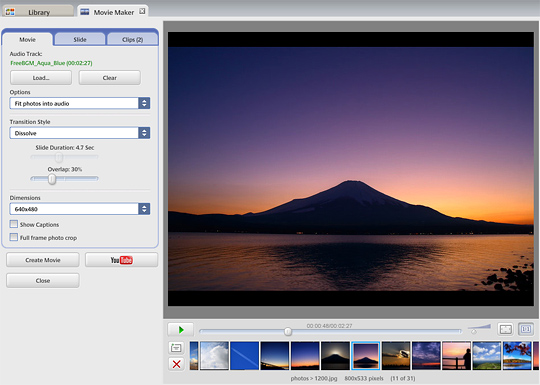The width and height of the screenshot is (540, 385).
Task: Click the red X remove slide icon
Action: point(176,364)
